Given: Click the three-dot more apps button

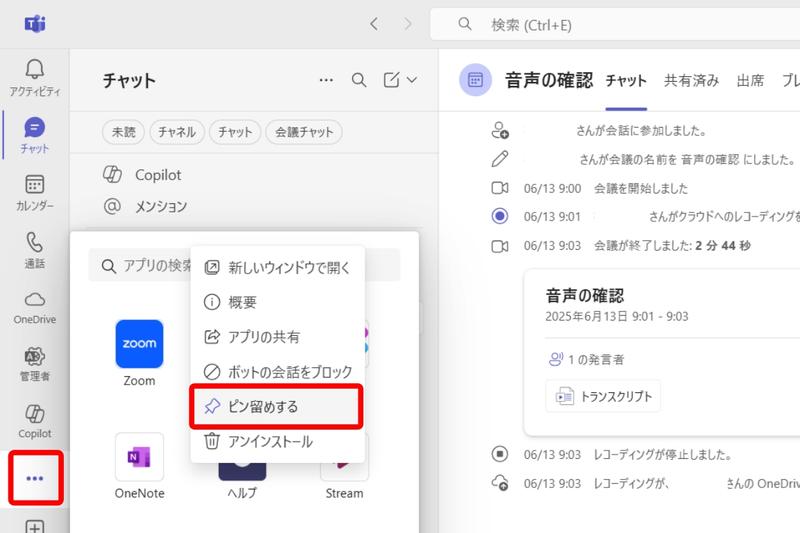Looking at the screenshot, I should pyautogui.click(x=35, y=478).
